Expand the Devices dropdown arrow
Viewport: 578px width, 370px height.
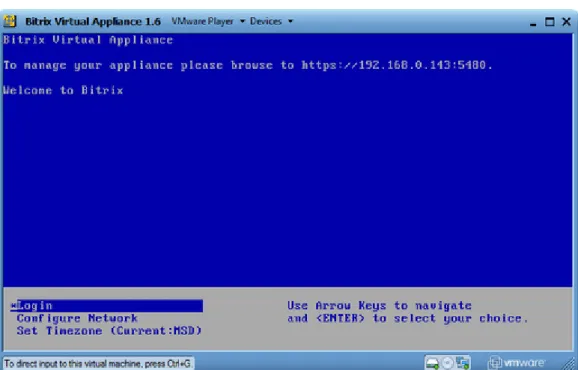click(x=290, y=21)
